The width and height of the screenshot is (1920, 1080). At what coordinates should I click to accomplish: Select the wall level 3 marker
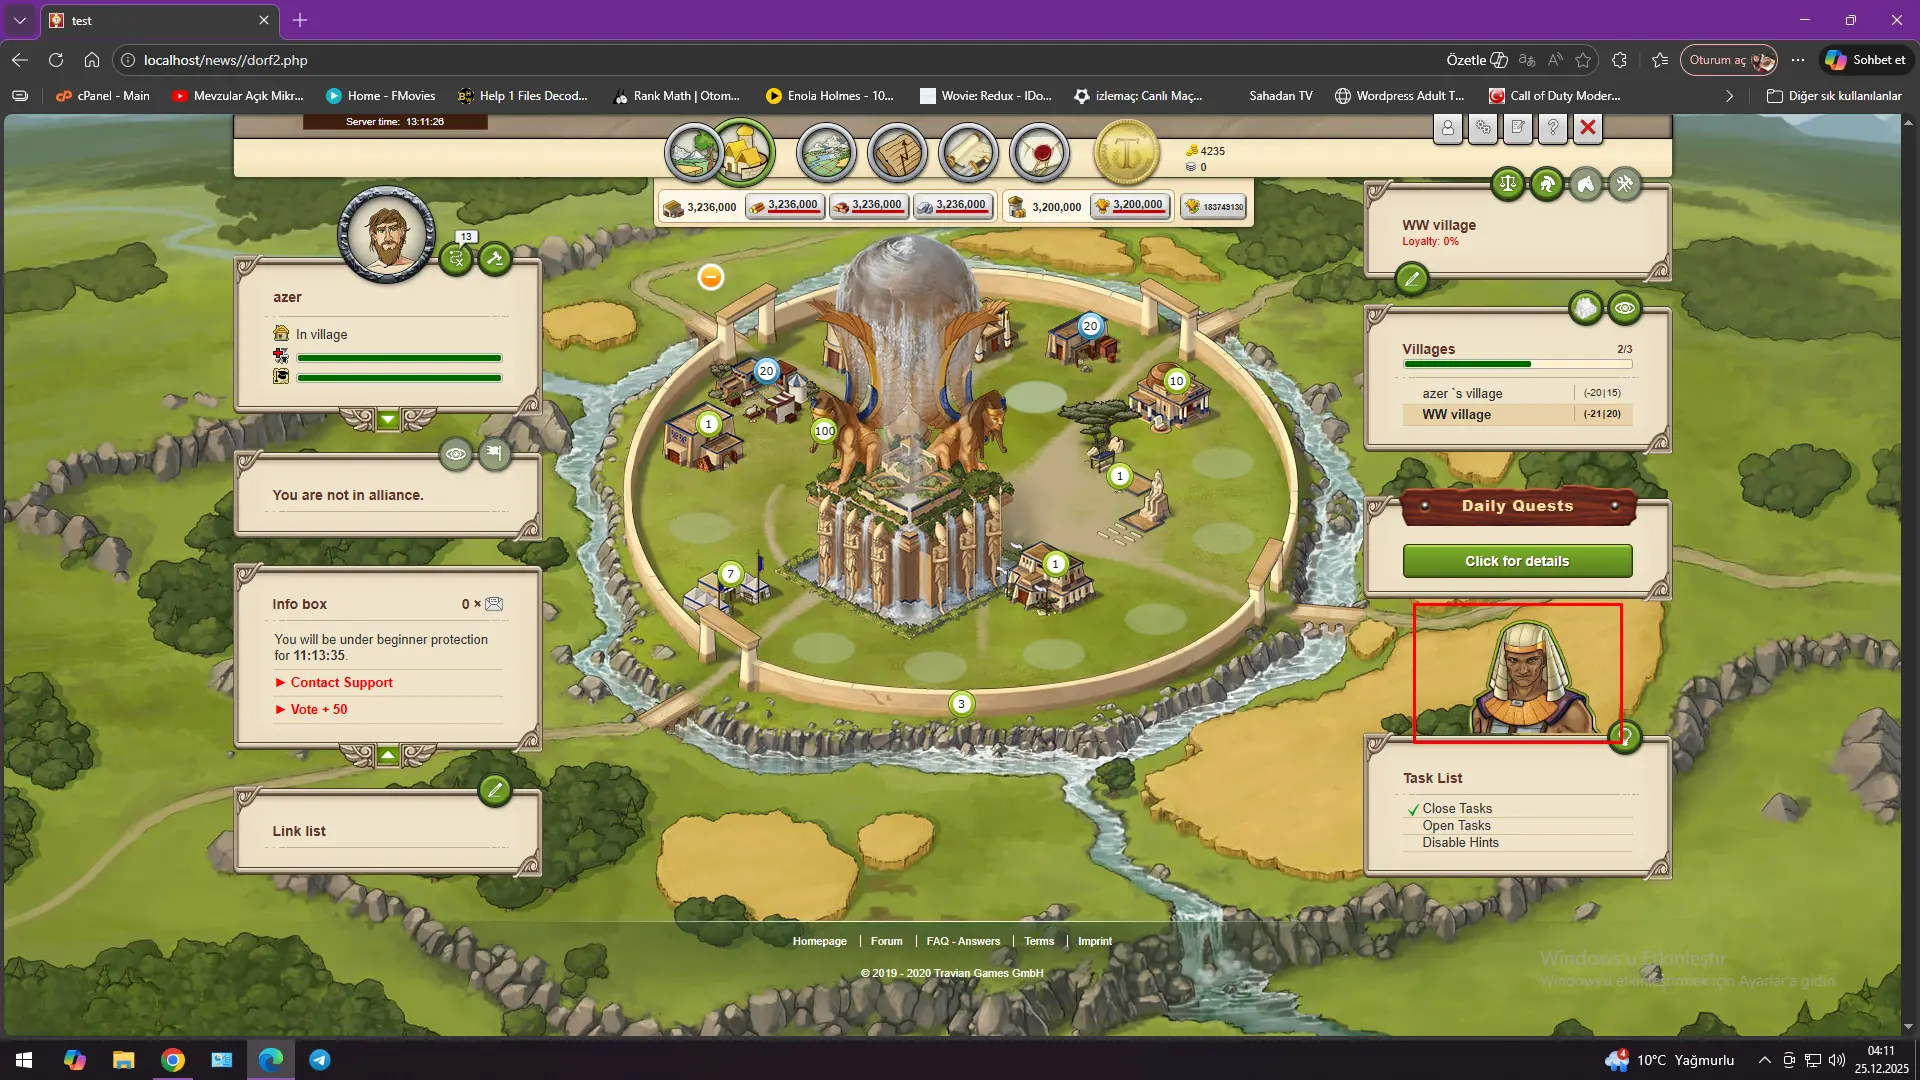(961, 704)
